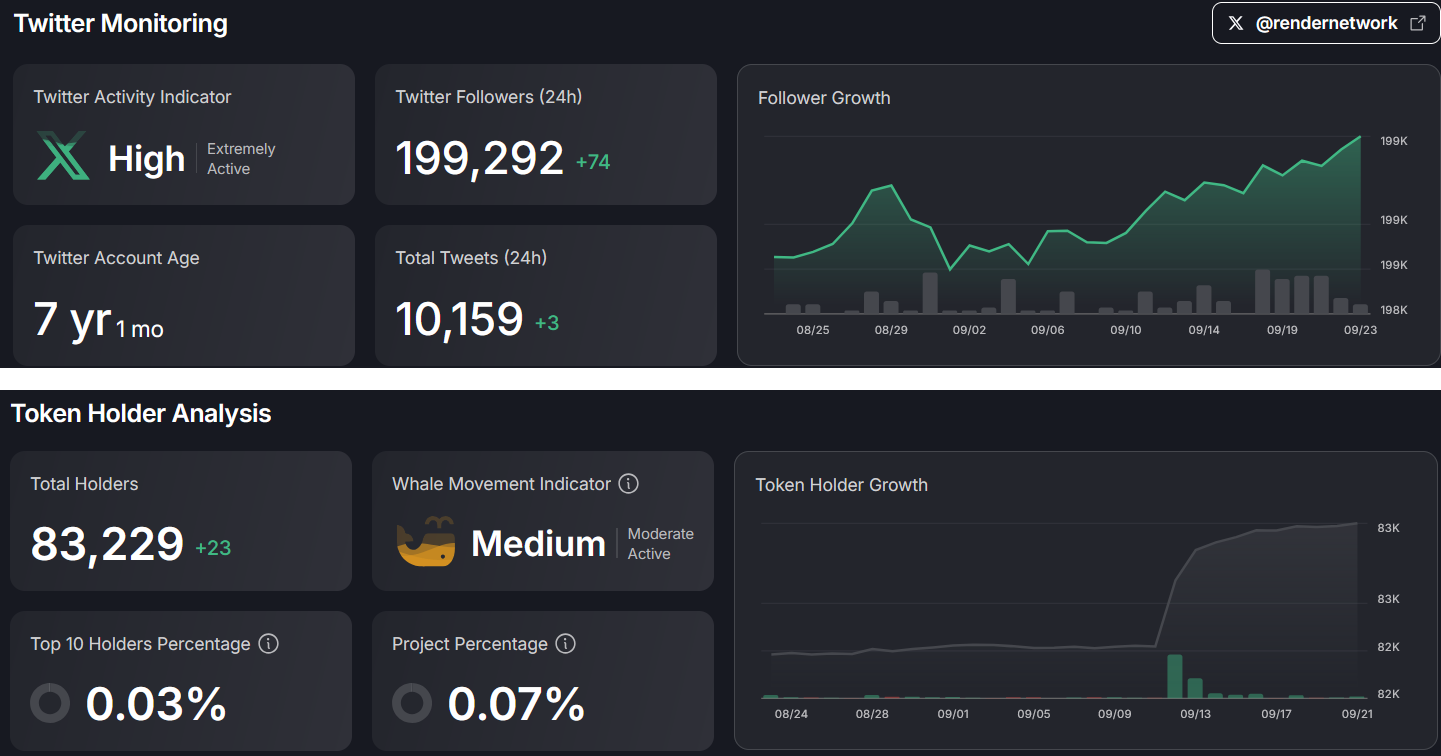
Task: Click the info icon next to Whale Movement Indicator
Action: click(x=628, y=484)
